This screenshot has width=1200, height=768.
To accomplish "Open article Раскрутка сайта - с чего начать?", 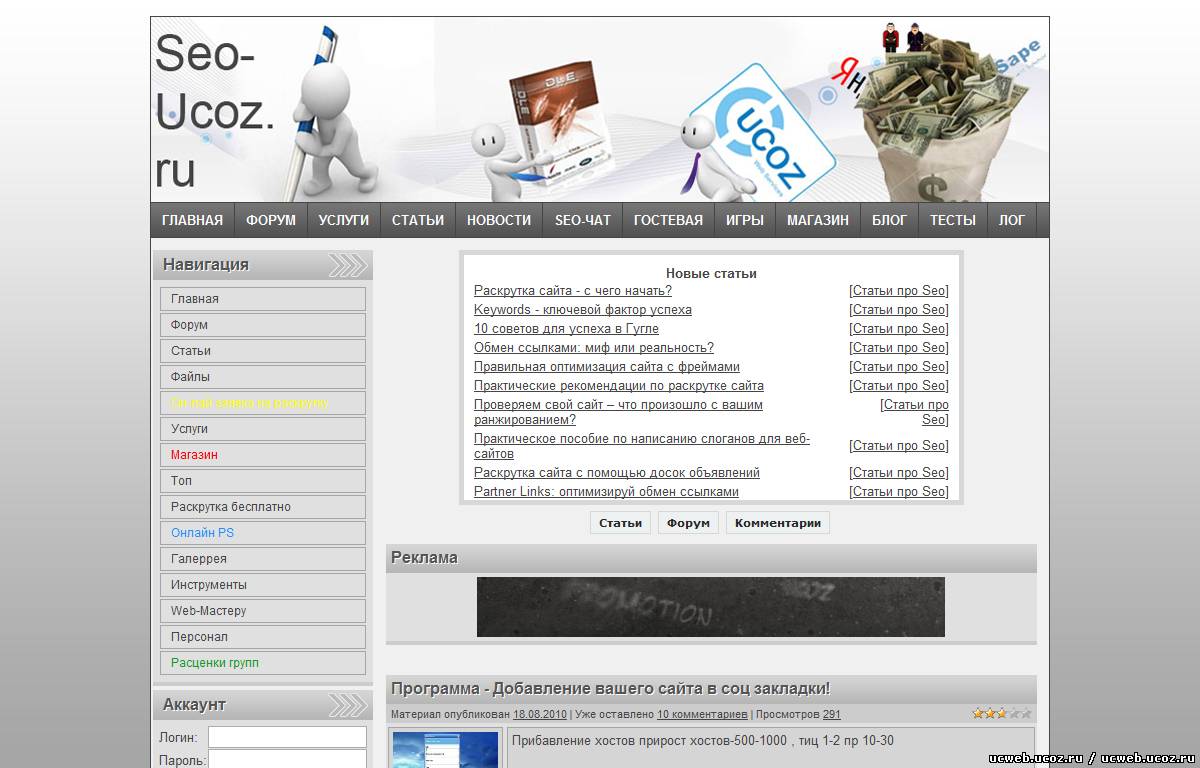I will (573, 291).
